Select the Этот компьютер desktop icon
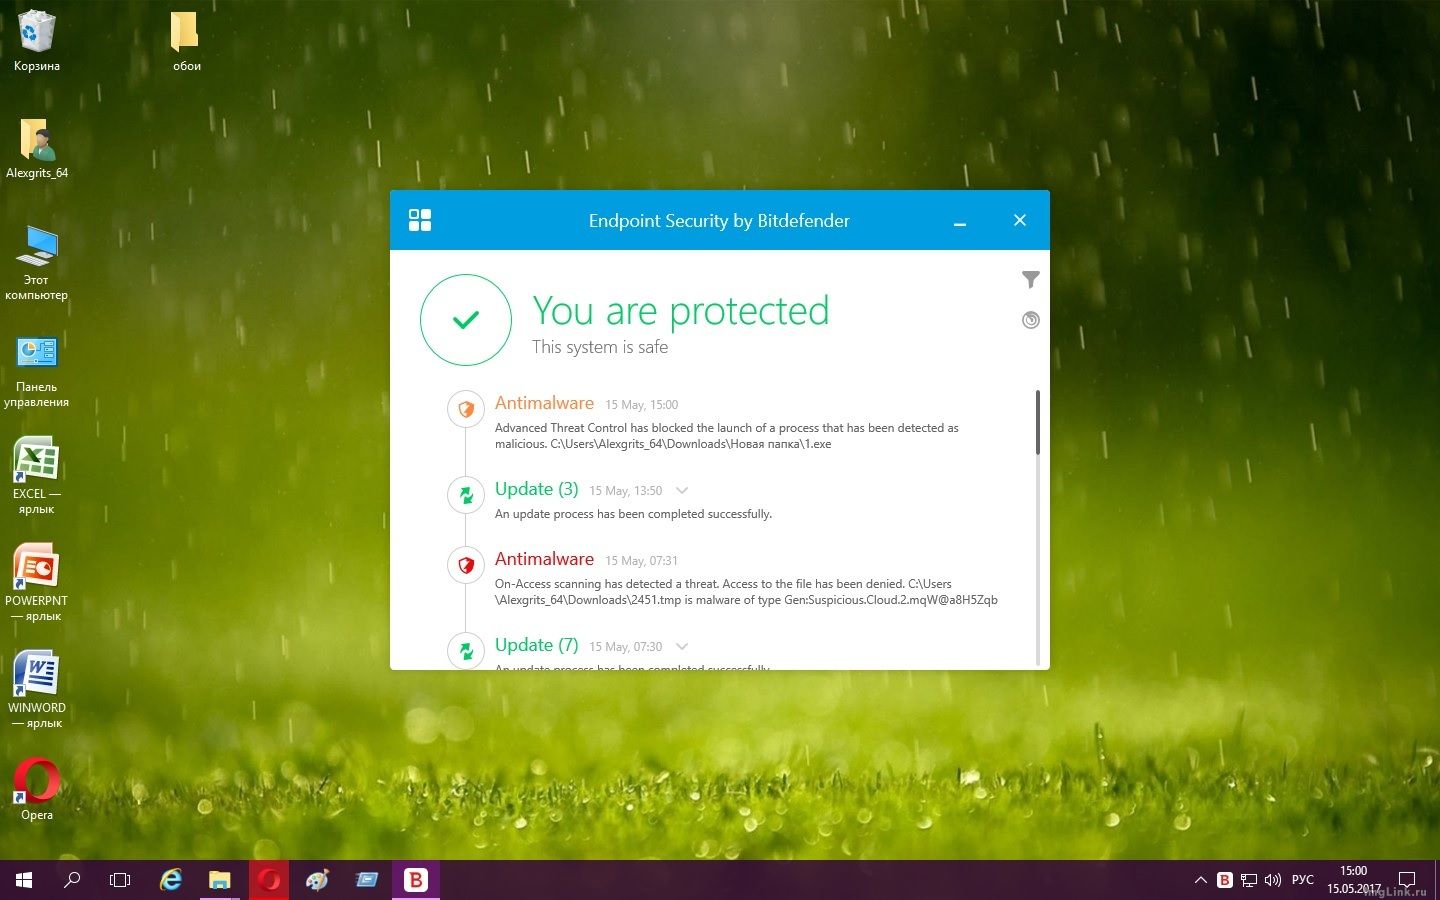 pyautogui.click(x=37, y=262)
